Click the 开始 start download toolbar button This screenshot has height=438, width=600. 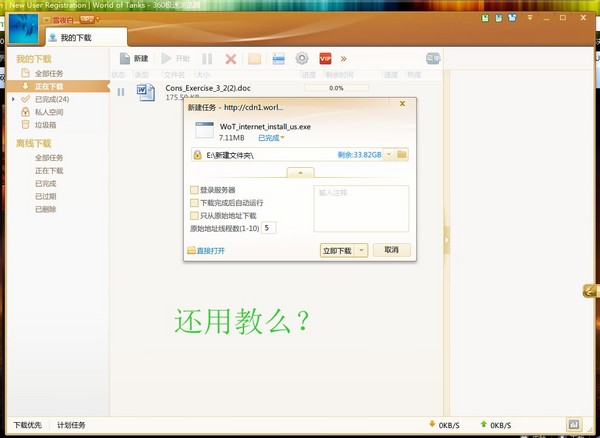[175, 59]
